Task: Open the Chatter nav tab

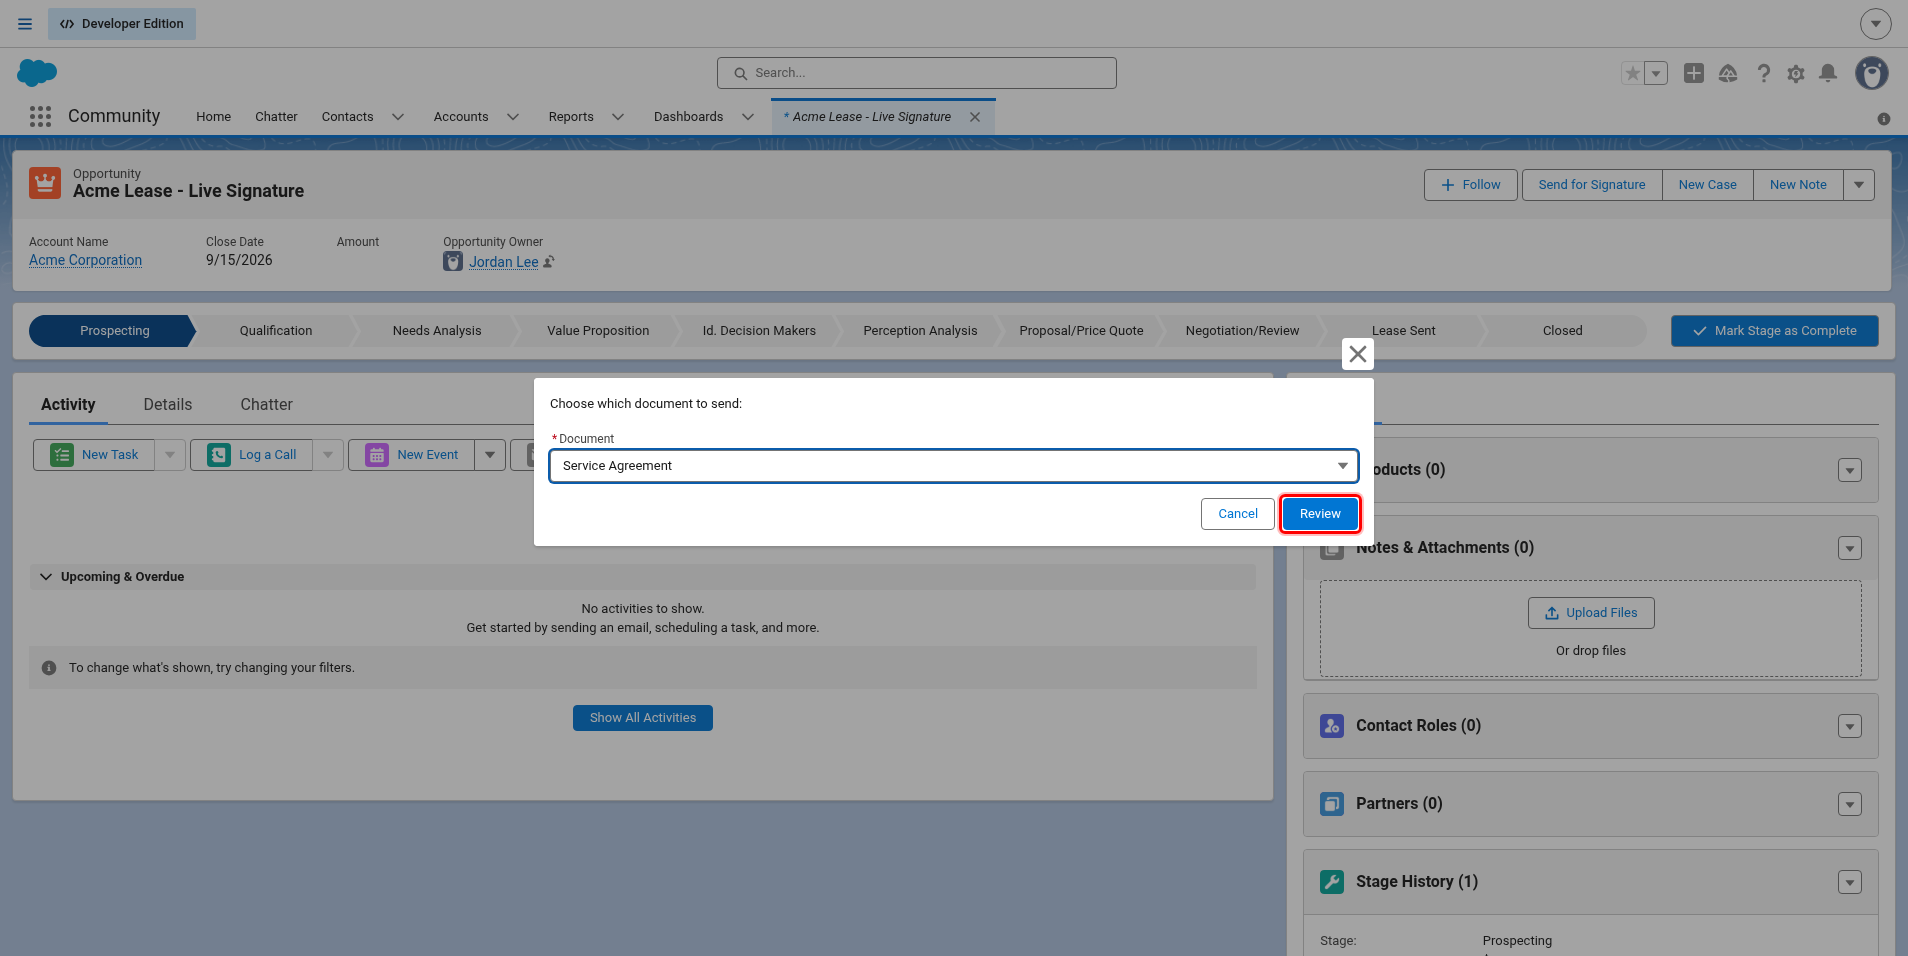Action: coord(276,117)
